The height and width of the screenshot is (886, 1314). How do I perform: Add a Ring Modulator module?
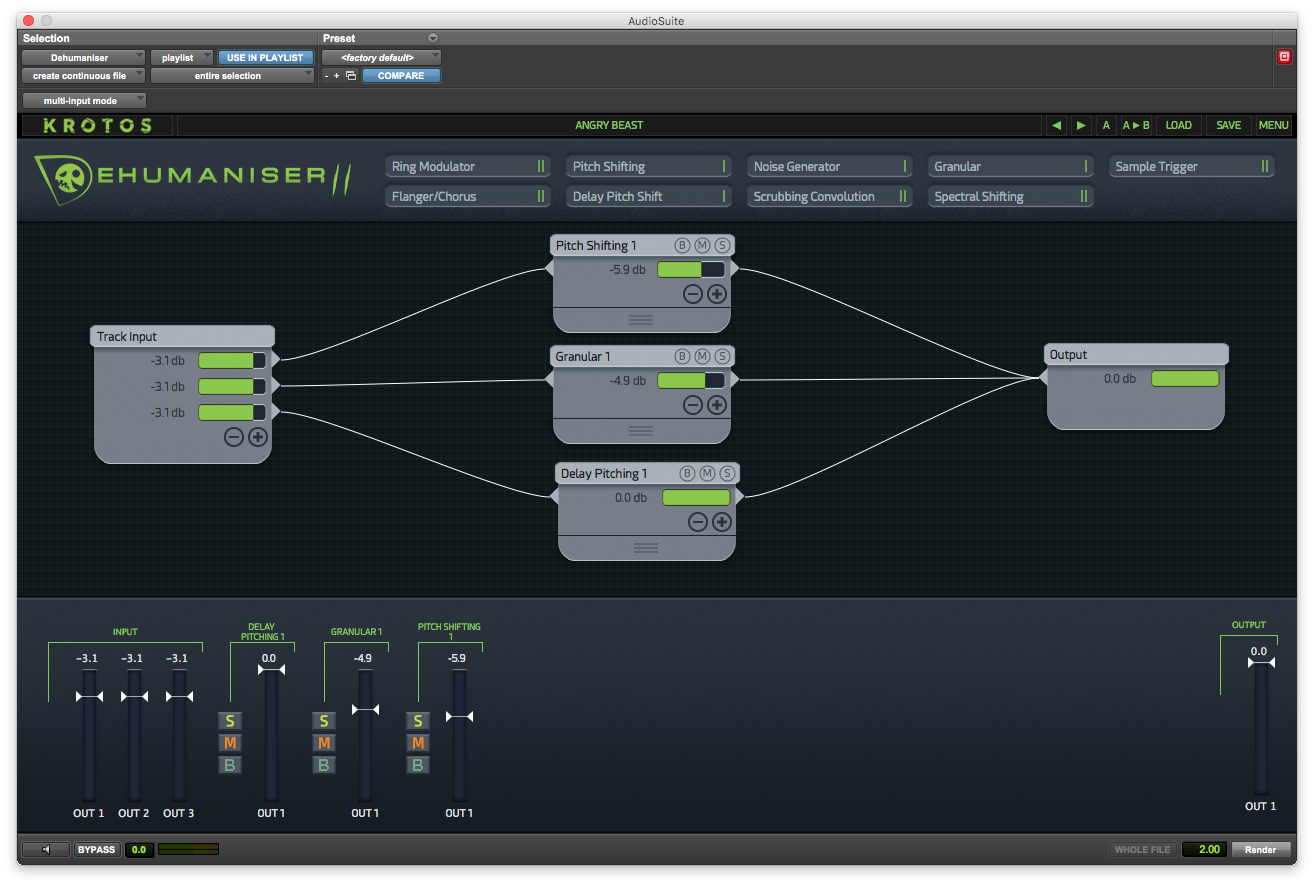tap(467, 167)
